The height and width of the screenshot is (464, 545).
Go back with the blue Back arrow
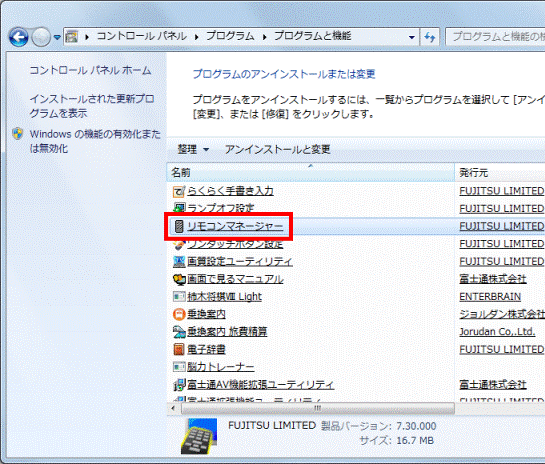[18, 37]
